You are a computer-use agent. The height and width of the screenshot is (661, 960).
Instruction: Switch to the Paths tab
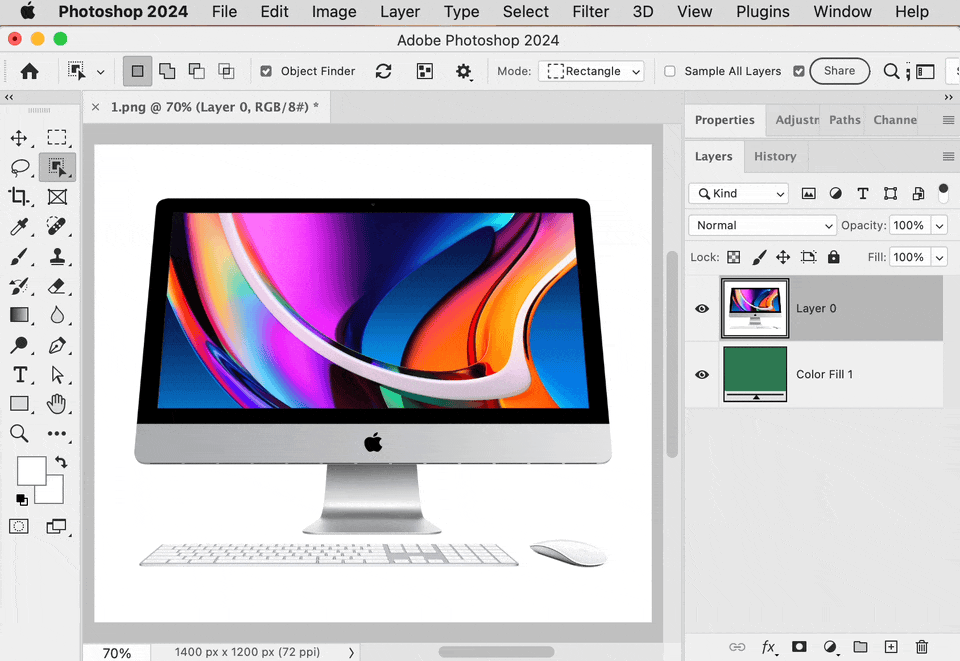point(845,120)
